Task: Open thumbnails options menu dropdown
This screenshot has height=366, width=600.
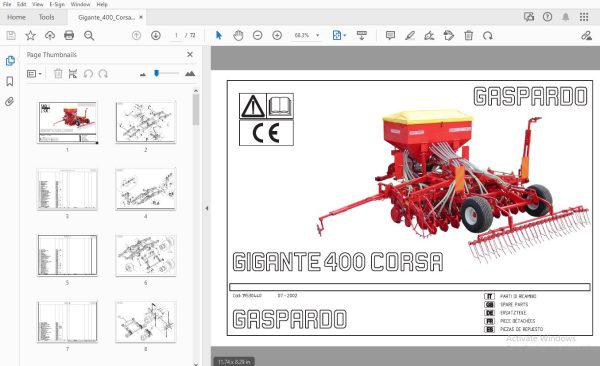Action: 34,74
